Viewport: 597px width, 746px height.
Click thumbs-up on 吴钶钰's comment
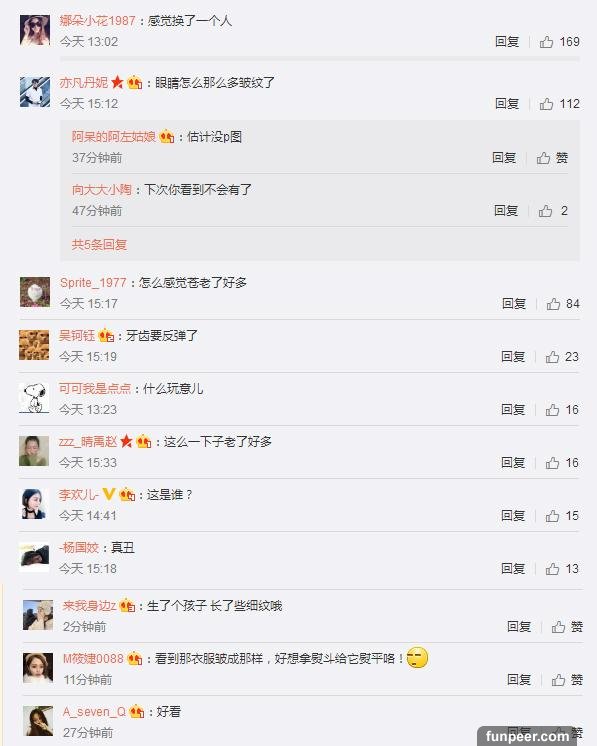click(552, 357)
